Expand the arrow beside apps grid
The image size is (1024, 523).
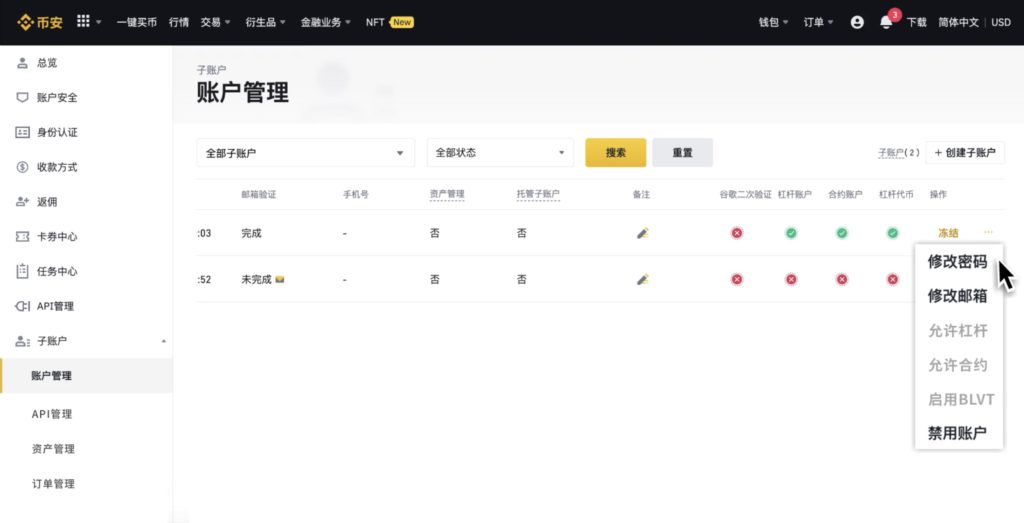click(x=99, y=22)
